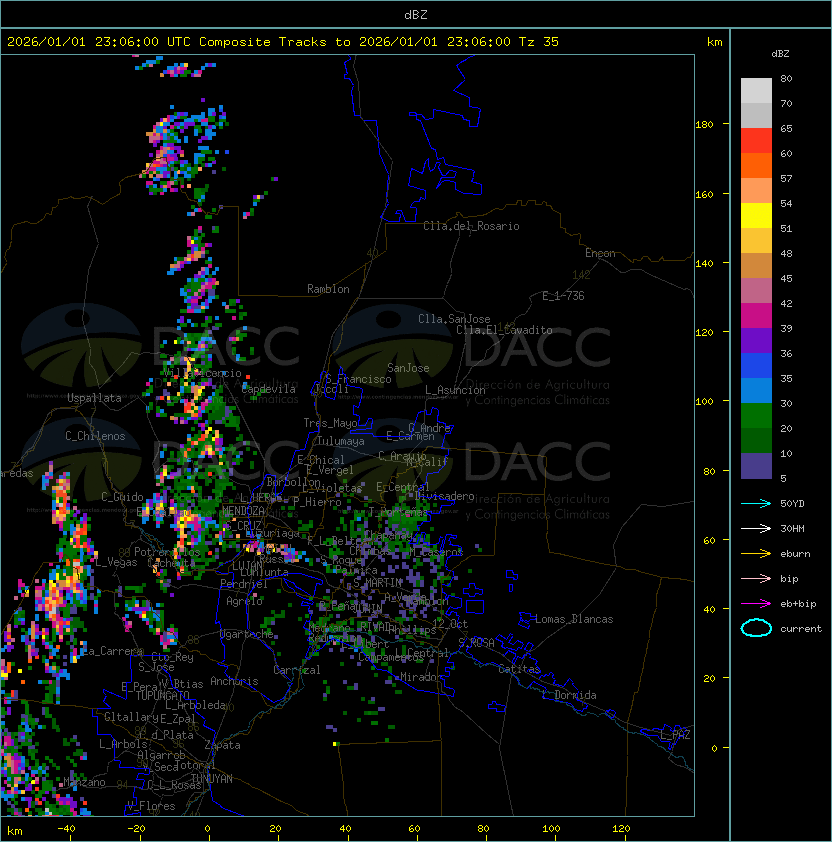Viewport: 832px width, 842px height.
Task: Click the 'Perdriel' place label
Action: [x=244, y=584]
